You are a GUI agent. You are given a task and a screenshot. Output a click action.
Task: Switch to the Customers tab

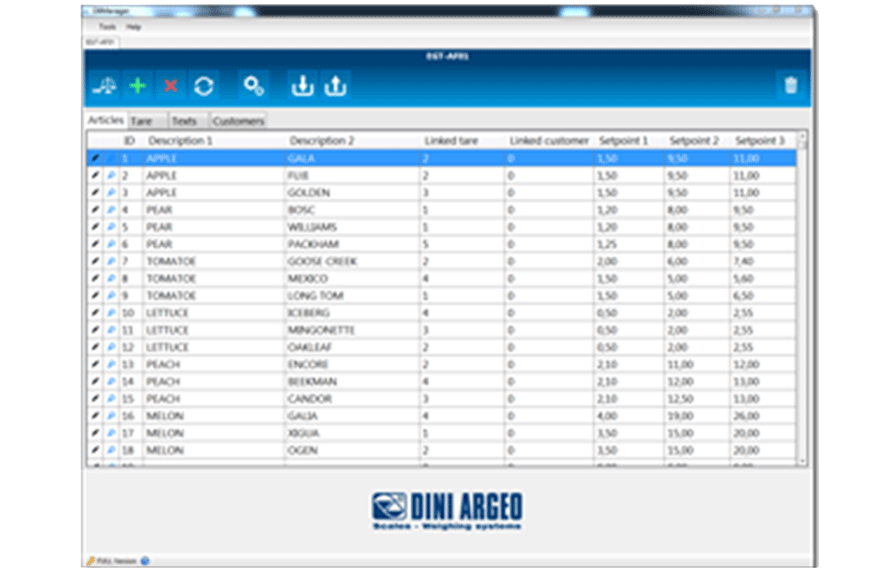tap(239, 121)
